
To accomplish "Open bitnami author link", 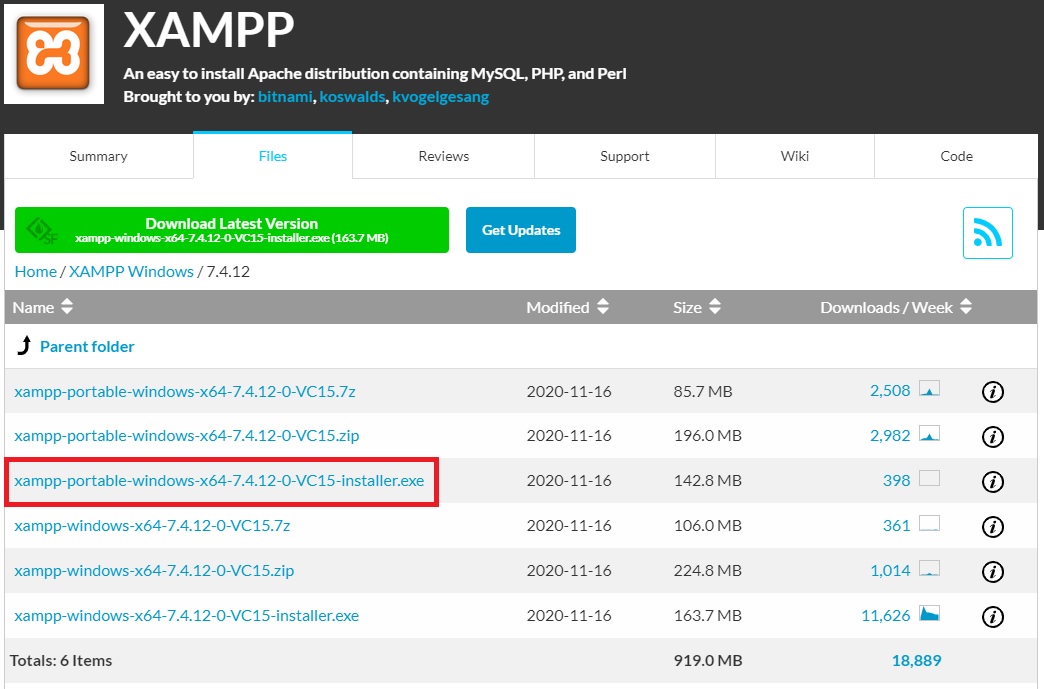I will click(285, 97).
